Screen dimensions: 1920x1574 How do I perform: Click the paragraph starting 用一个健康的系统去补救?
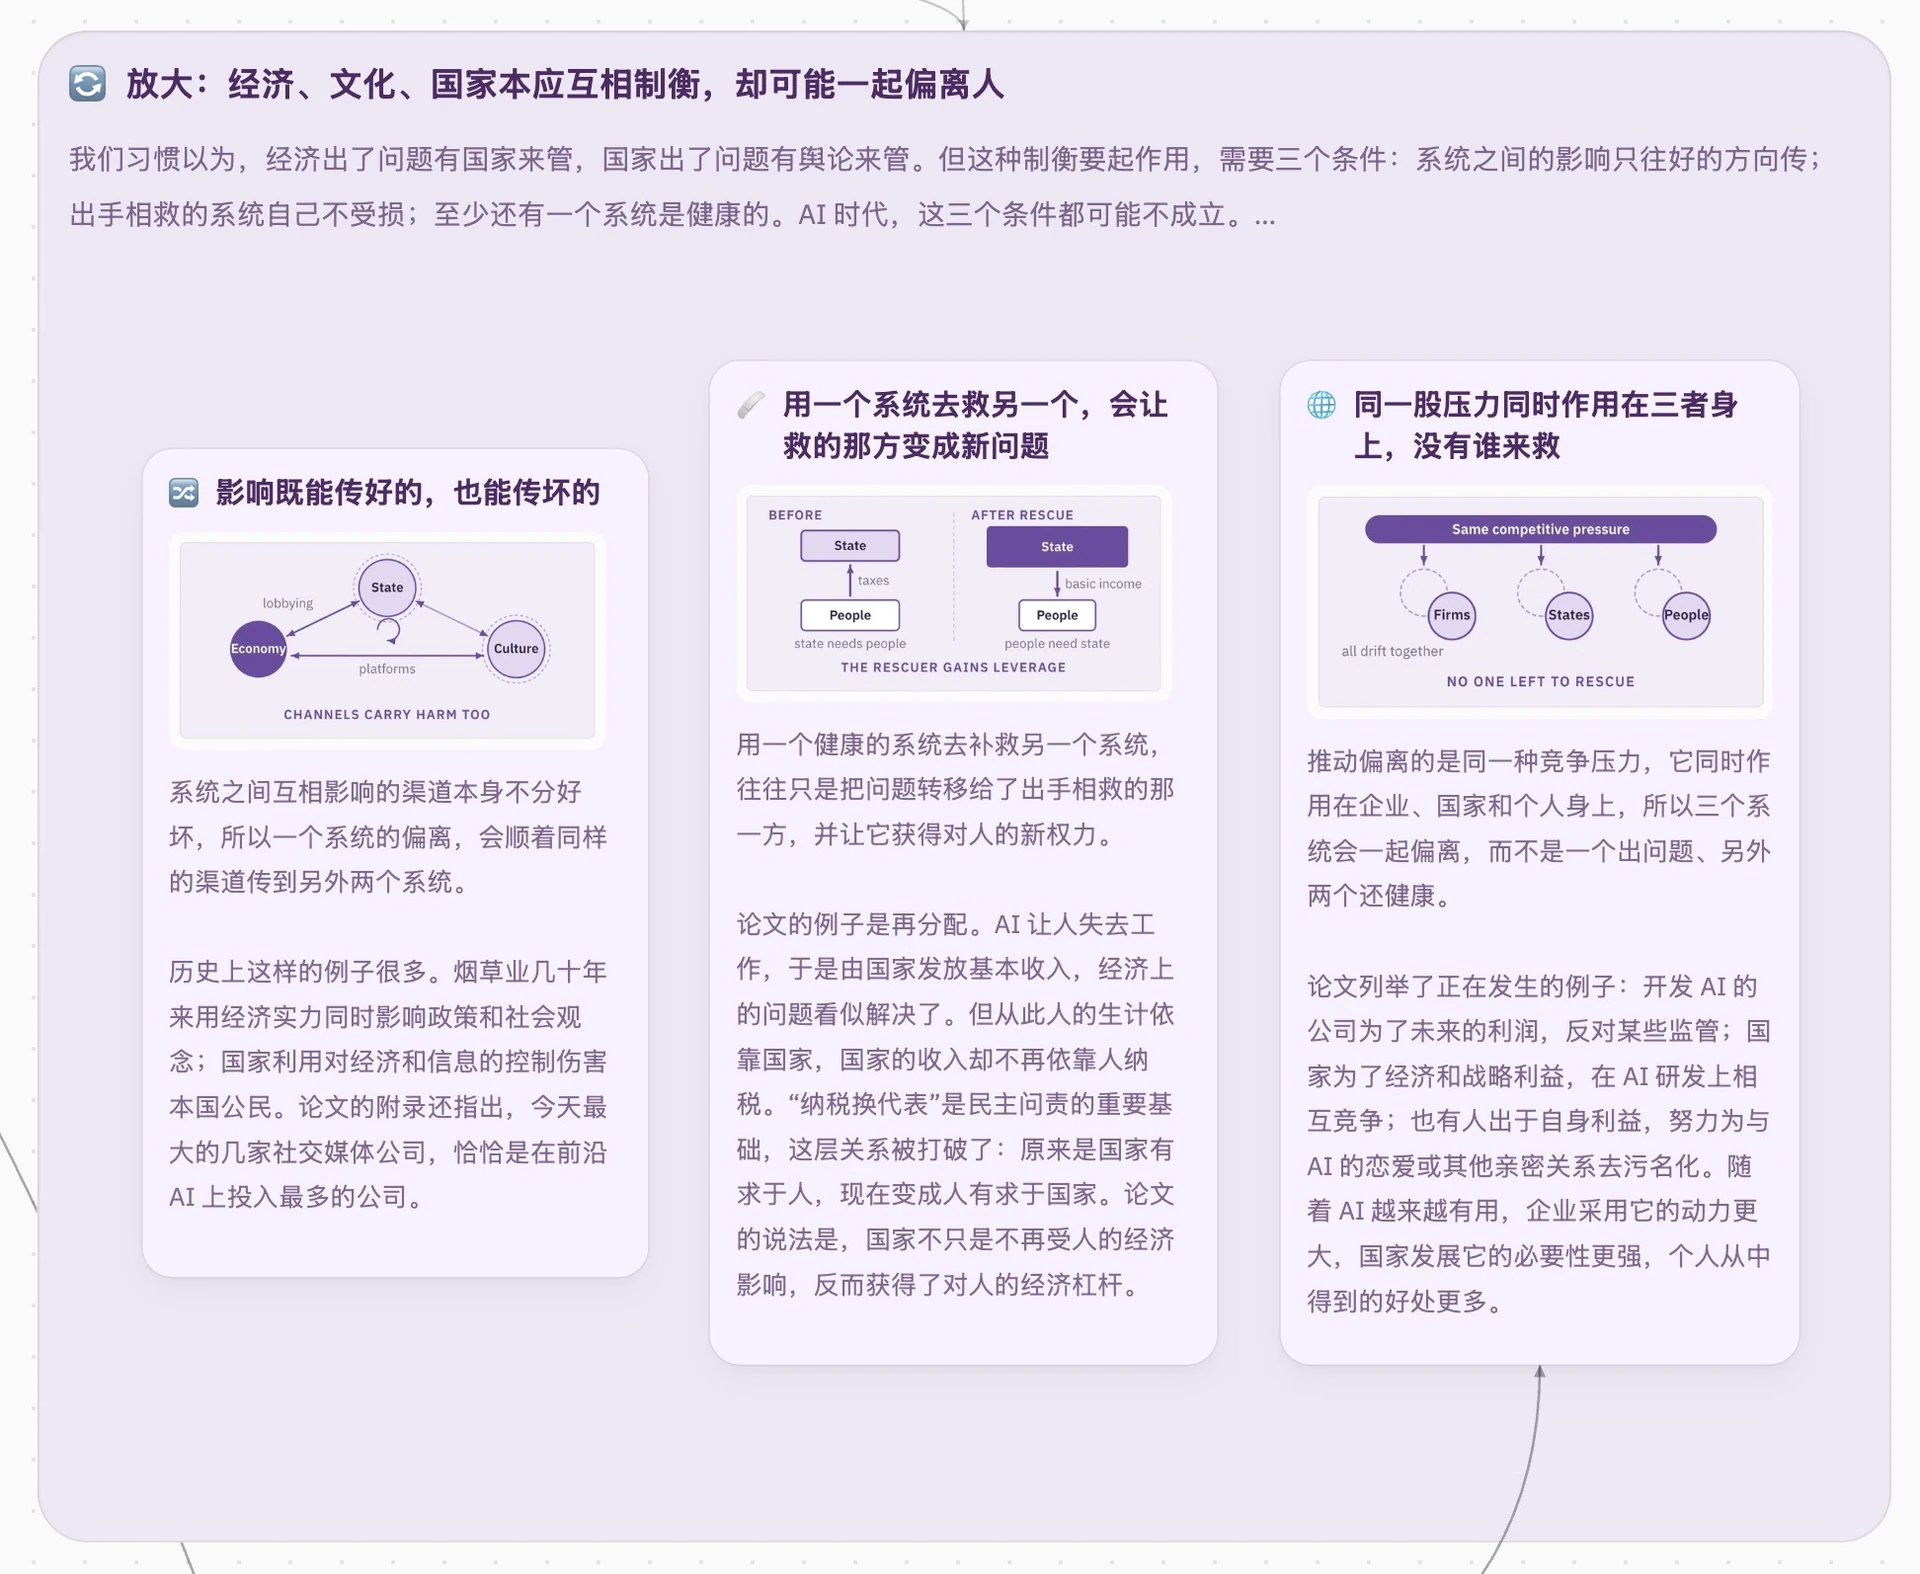pos(956,789)
